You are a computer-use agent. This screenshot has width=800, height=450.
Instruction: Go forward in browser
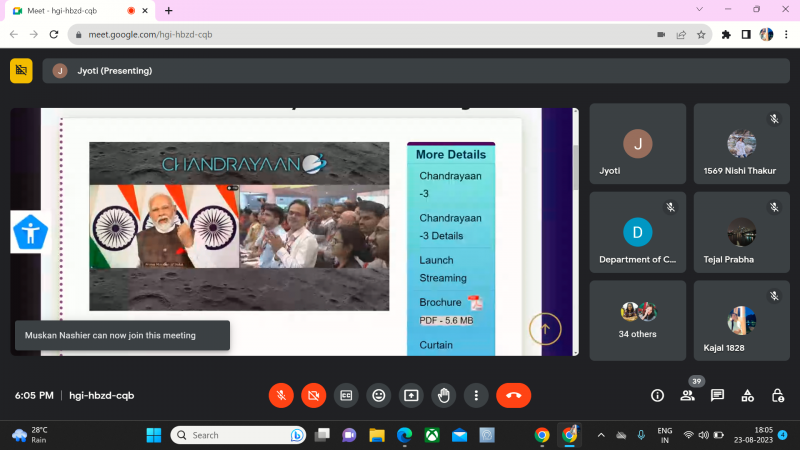(34, 35)
